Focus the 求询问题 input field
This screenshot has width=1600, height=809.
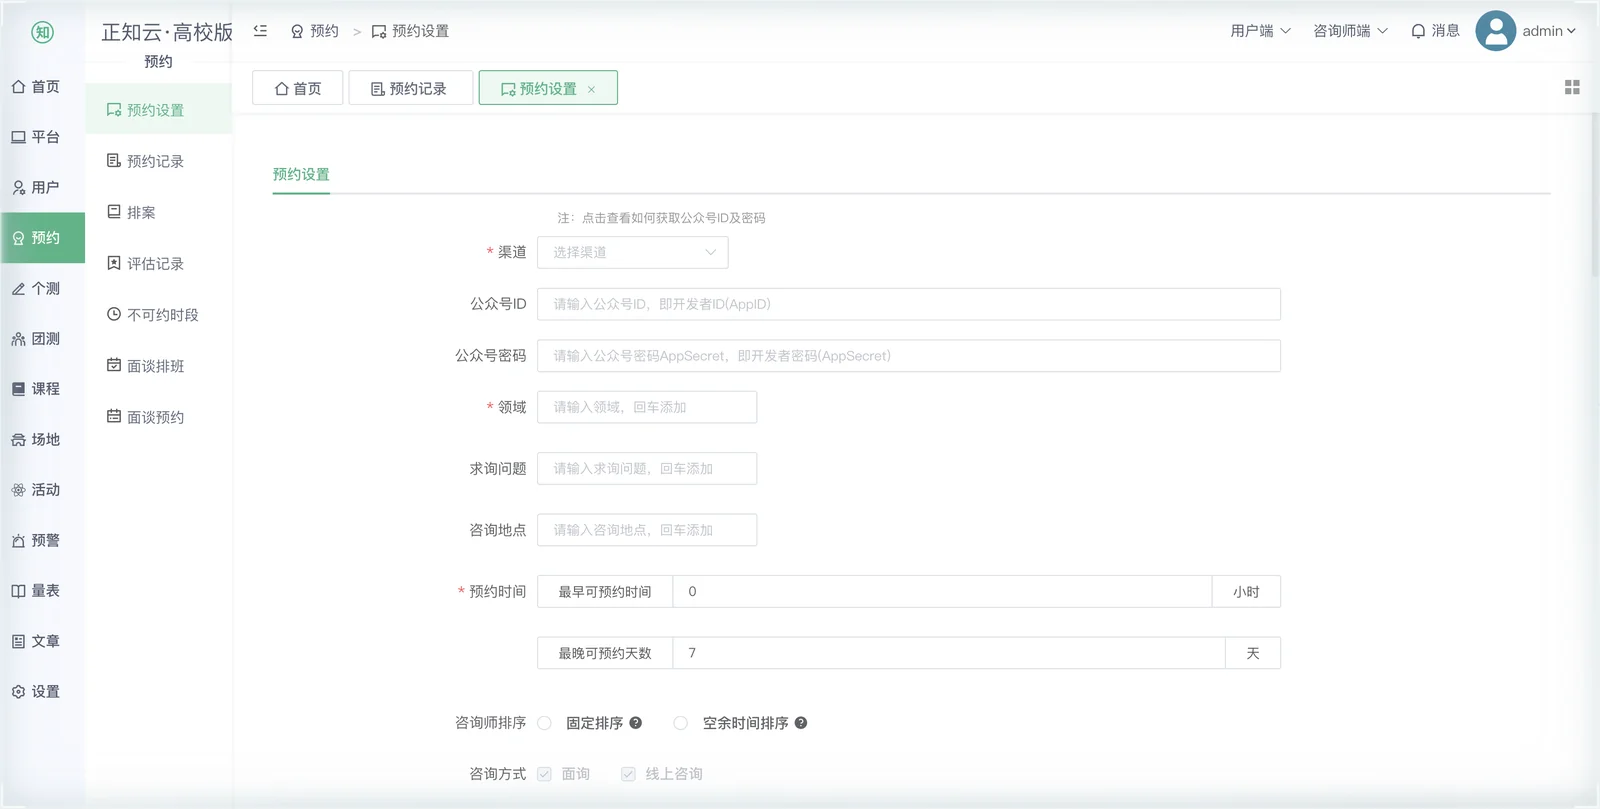647,469
